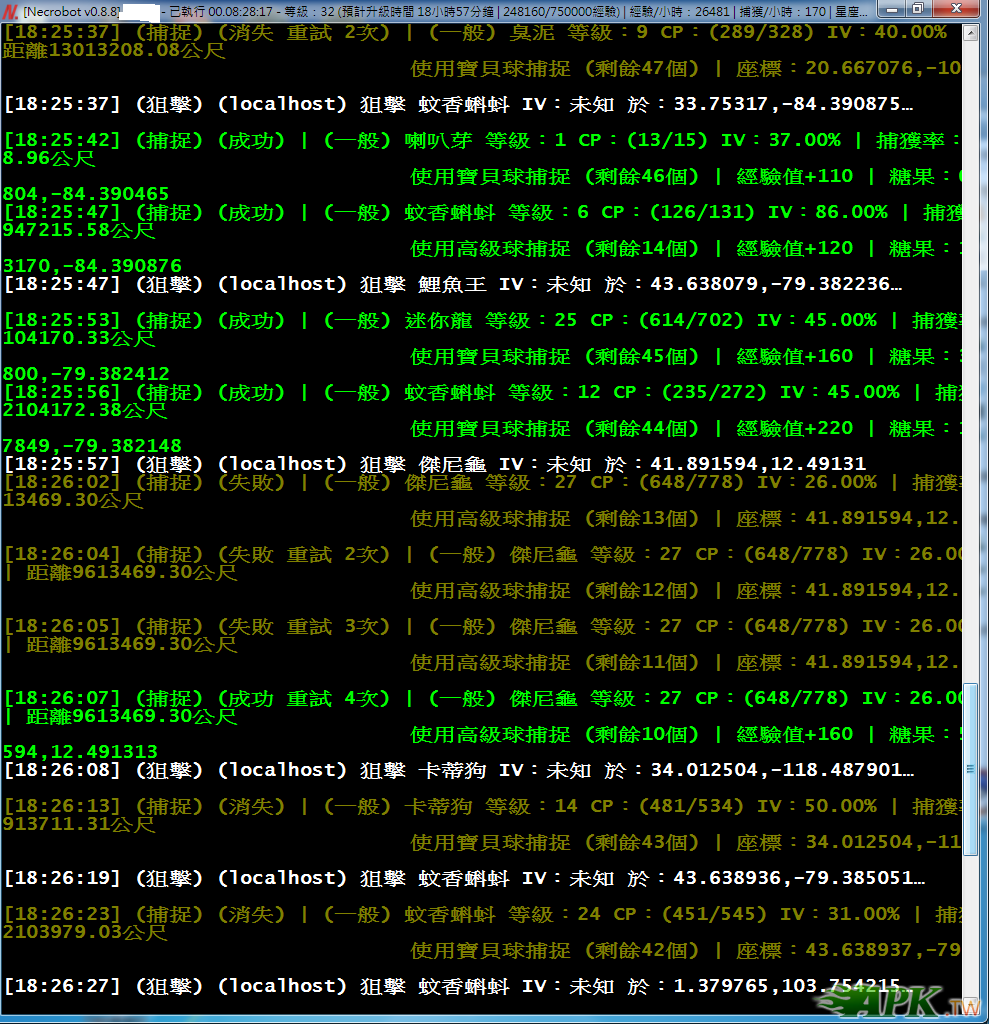This screenshot has width=989, height=1024.
Task: Click the text 使用高級球捕捉 (剩餘12個)
Action: (x=555, y=590)
